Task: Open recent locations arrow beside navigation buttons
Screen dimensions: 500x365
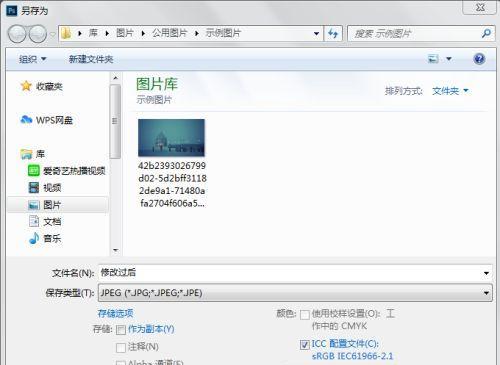Action: [x=52, y=34]
